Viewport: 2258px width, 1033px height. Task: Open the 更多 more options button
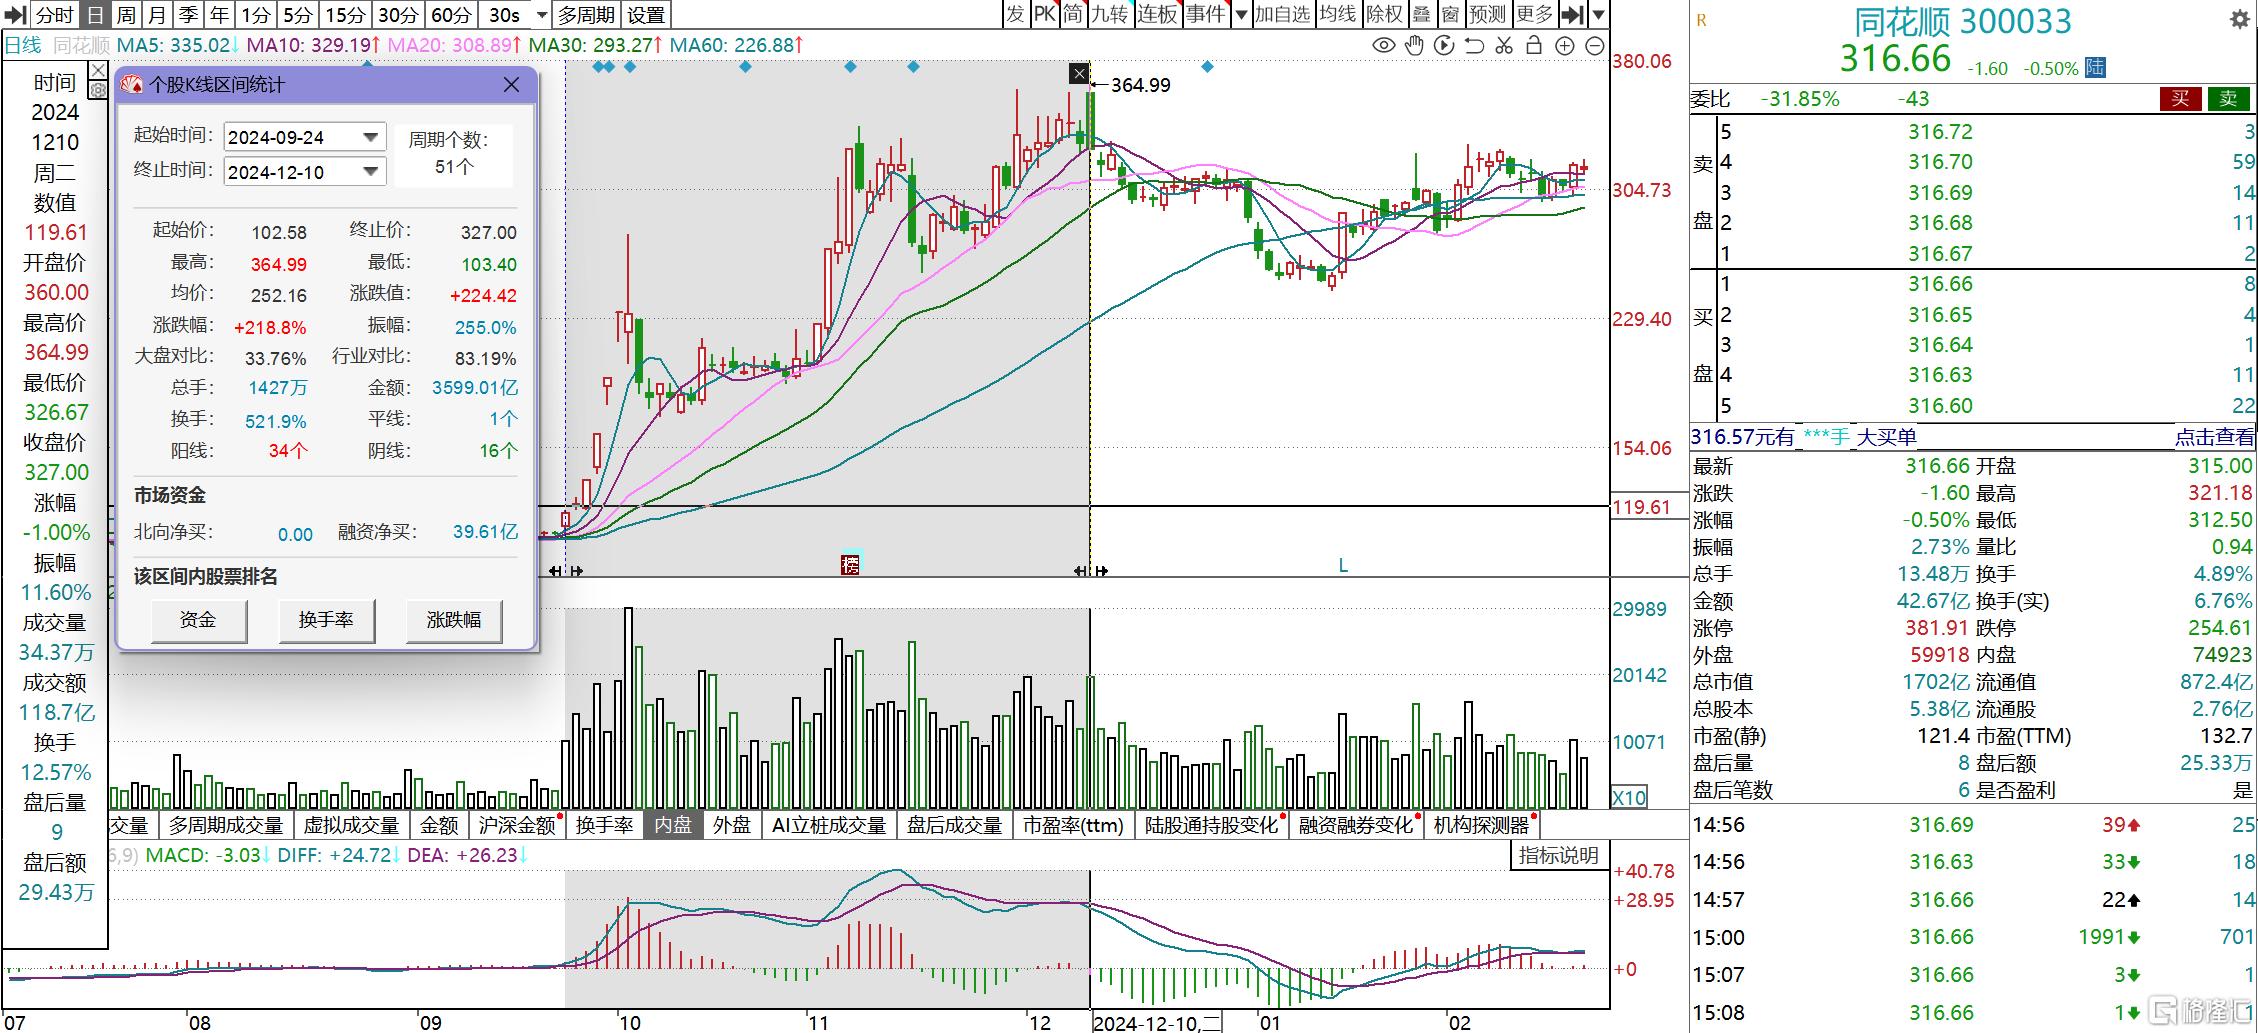point(1534,14)
